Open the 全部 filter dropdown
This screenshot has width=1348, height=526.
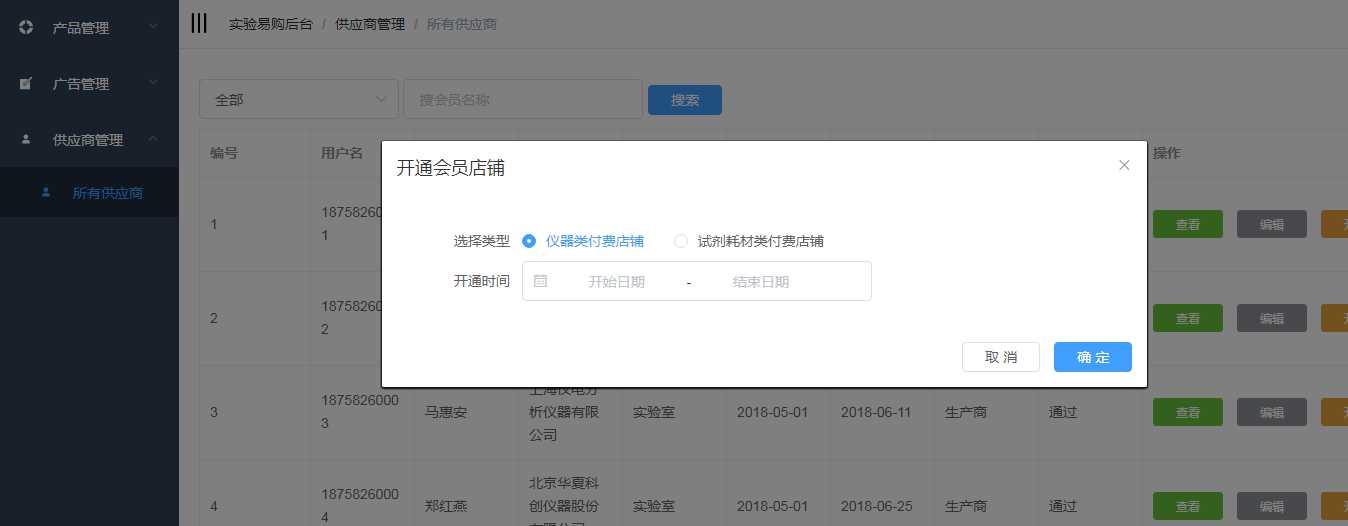(x=299, y=99)
